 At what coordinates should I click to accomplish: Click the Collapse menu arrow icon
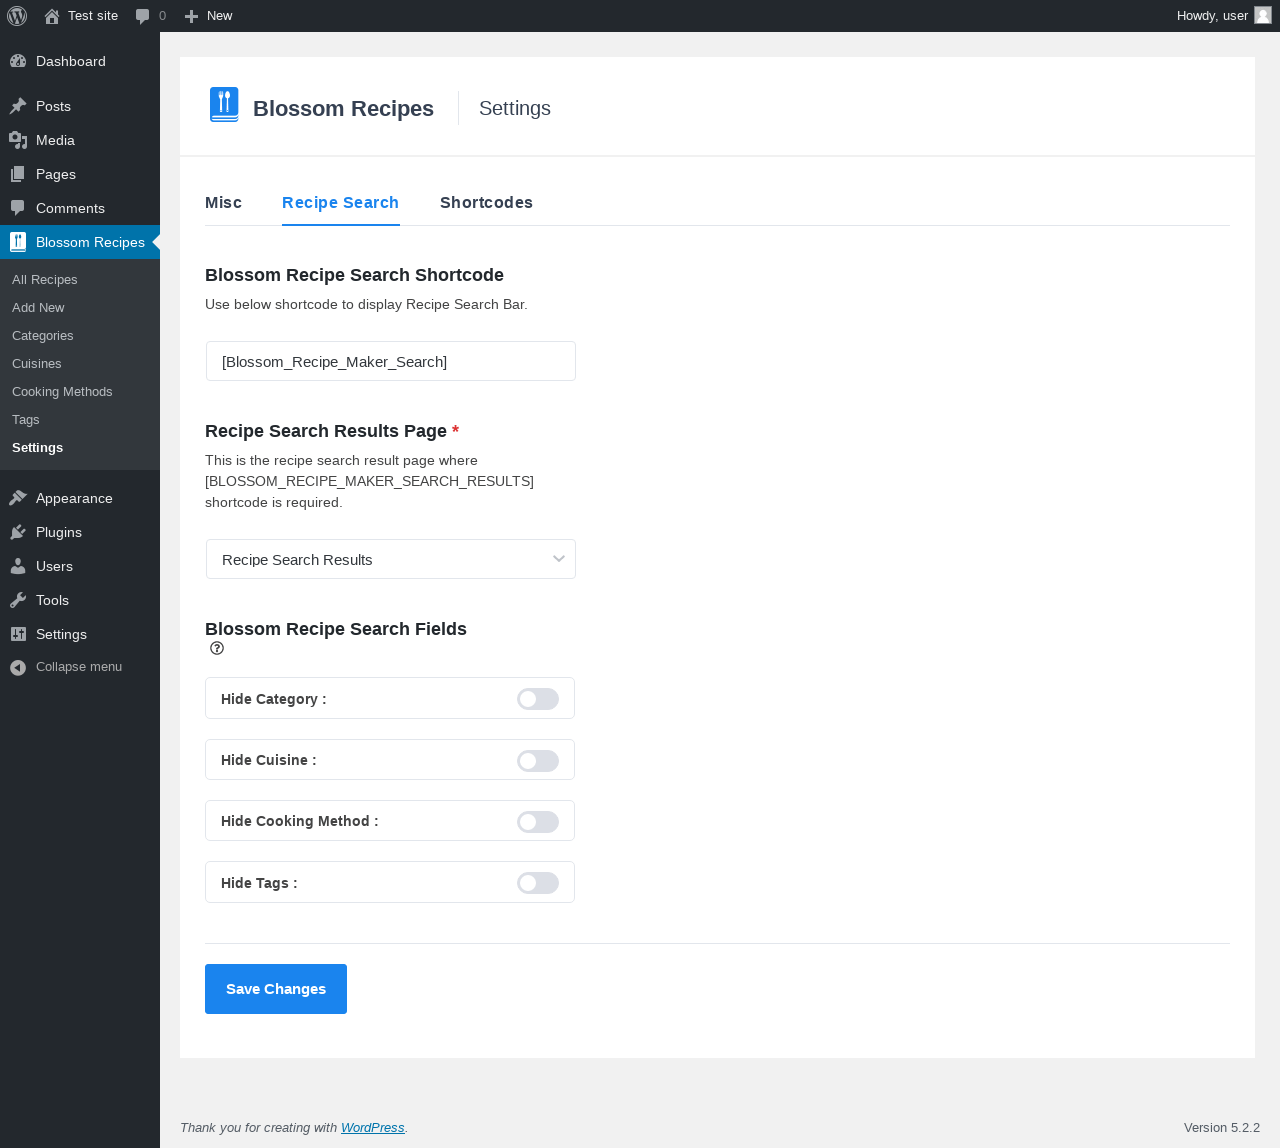point(18,667)
